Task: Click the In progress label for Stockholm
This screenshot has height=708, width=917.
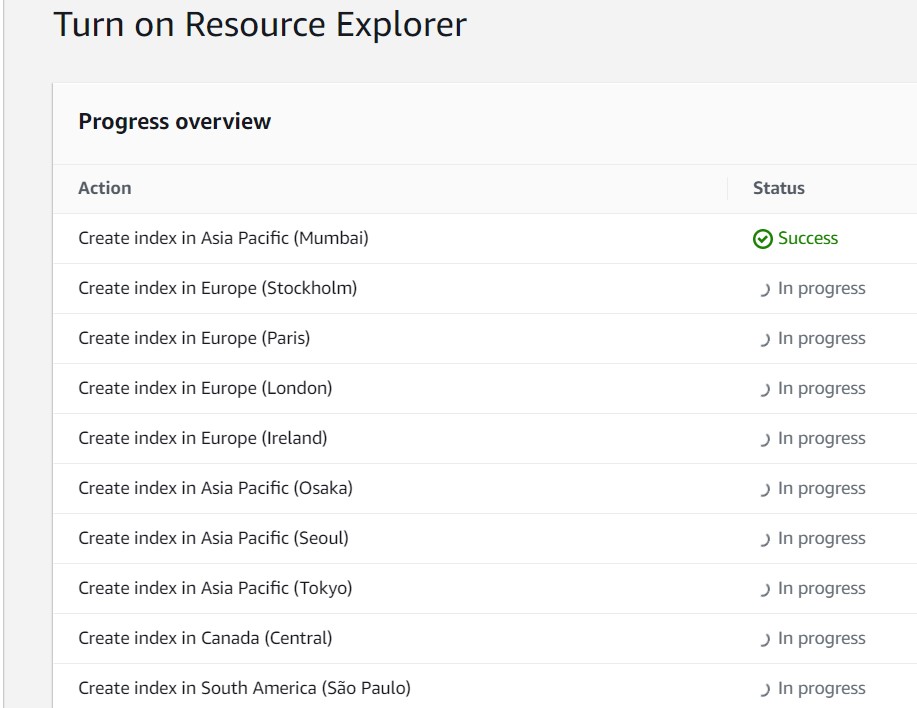Action: [x=821, y=288]
